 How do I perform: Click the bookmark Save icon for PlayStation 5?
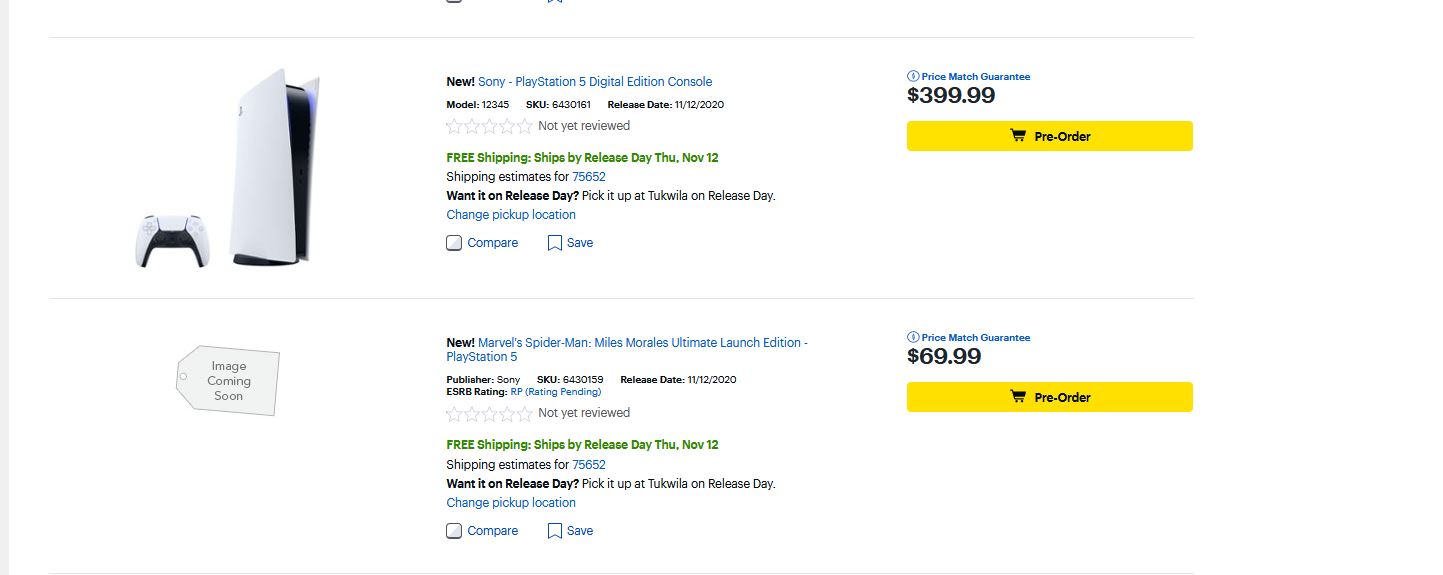555,243
